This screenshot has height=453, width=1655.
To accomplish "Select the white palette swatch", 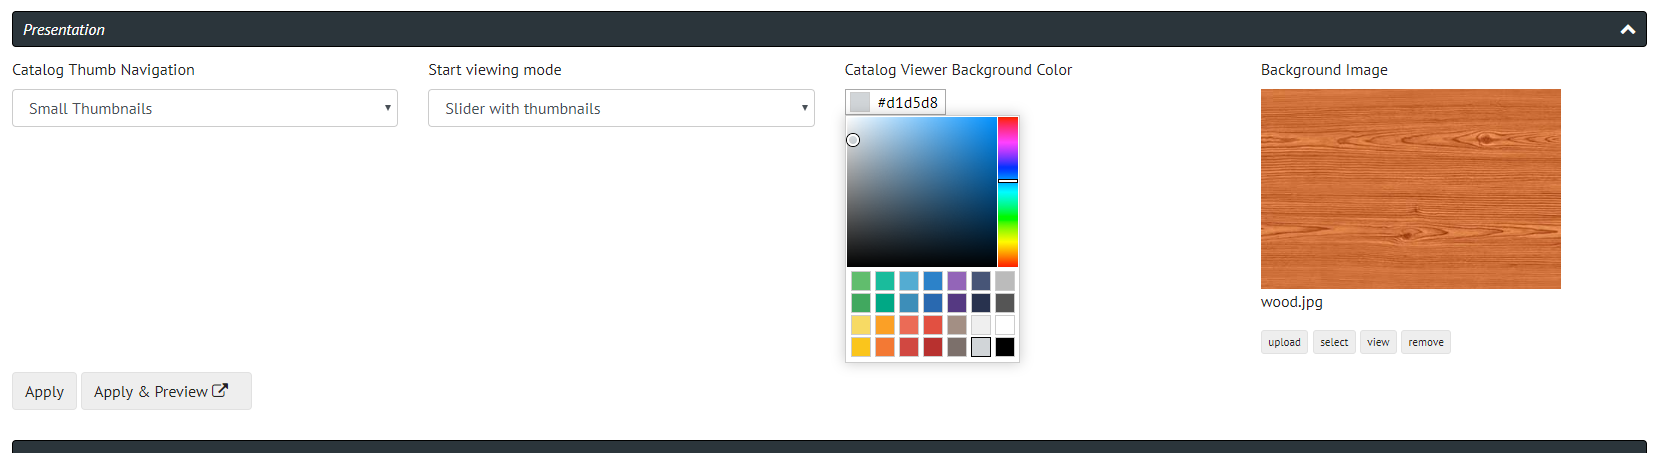I will coord(1005,325).
